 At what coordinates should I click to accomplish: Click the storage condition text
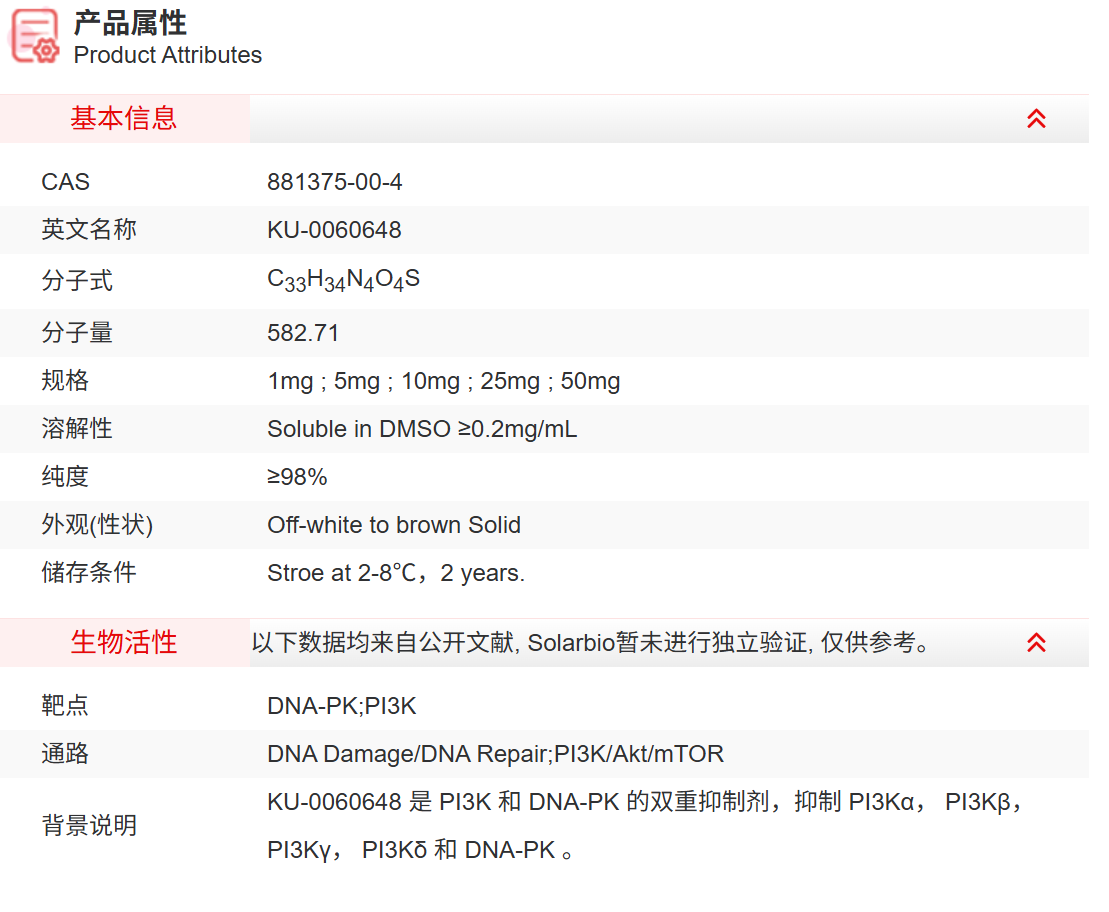[395, 573]
